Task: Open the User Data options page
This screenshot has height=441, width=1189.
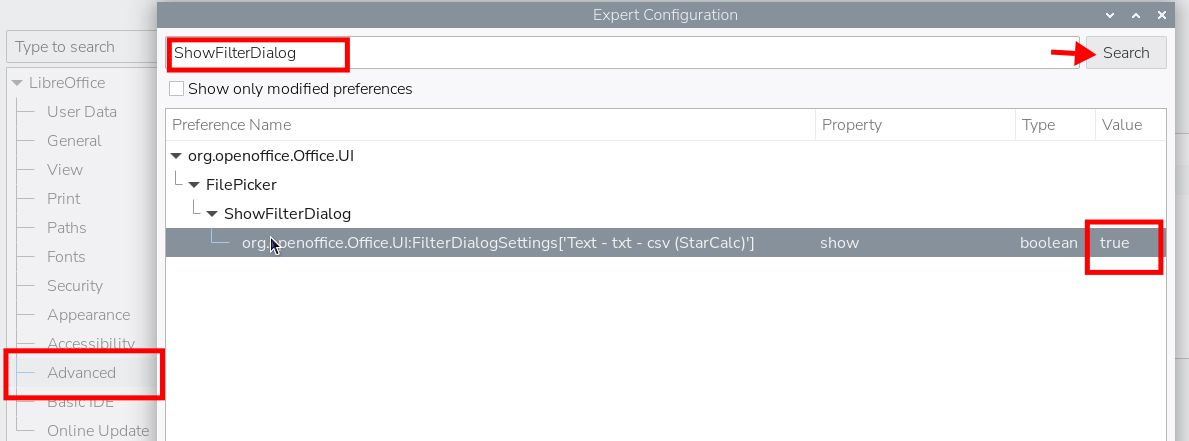Action: tap(82, 111)
